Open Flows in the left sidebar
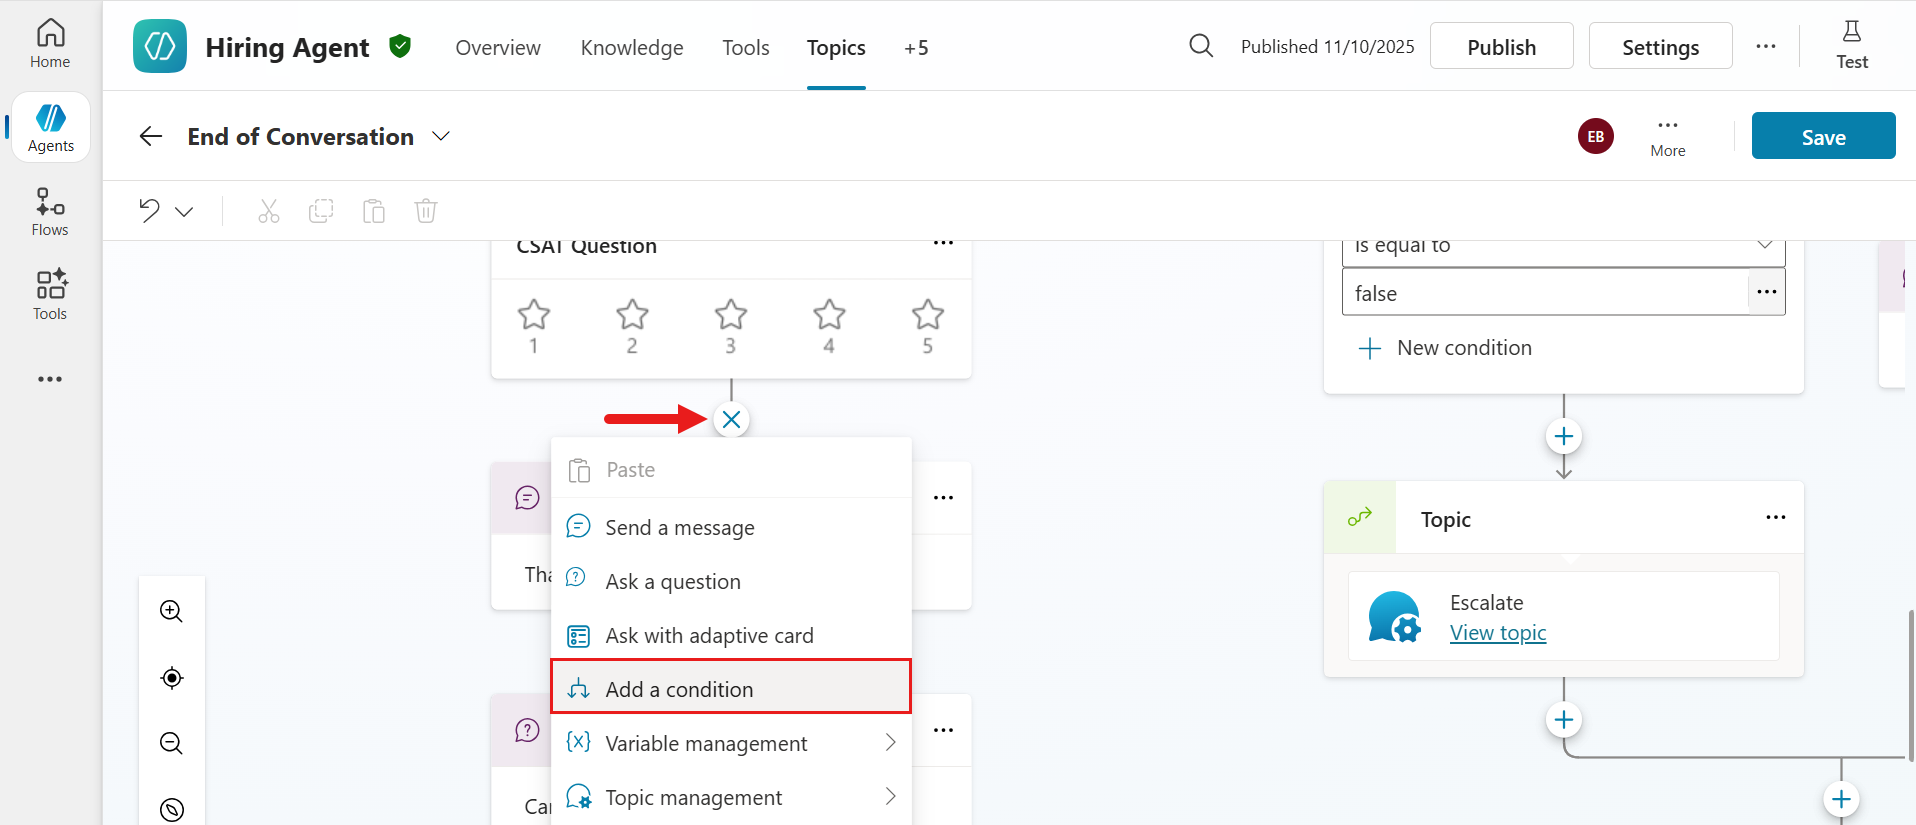Screen dimensions: 1916x825 click(x=50, y=212)
